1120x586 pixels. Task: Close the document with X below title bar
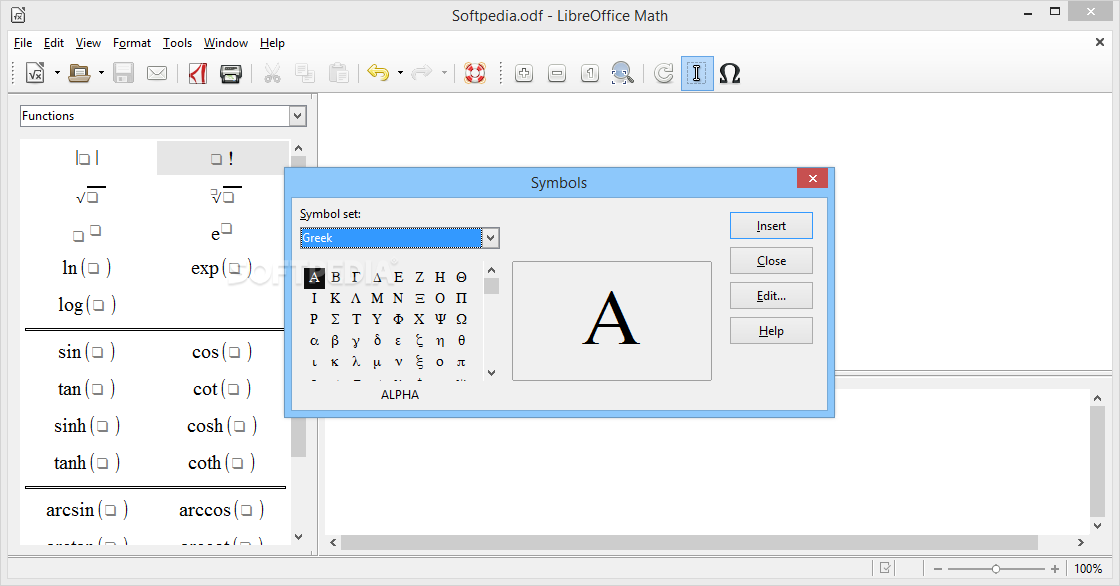(1100, 42)
